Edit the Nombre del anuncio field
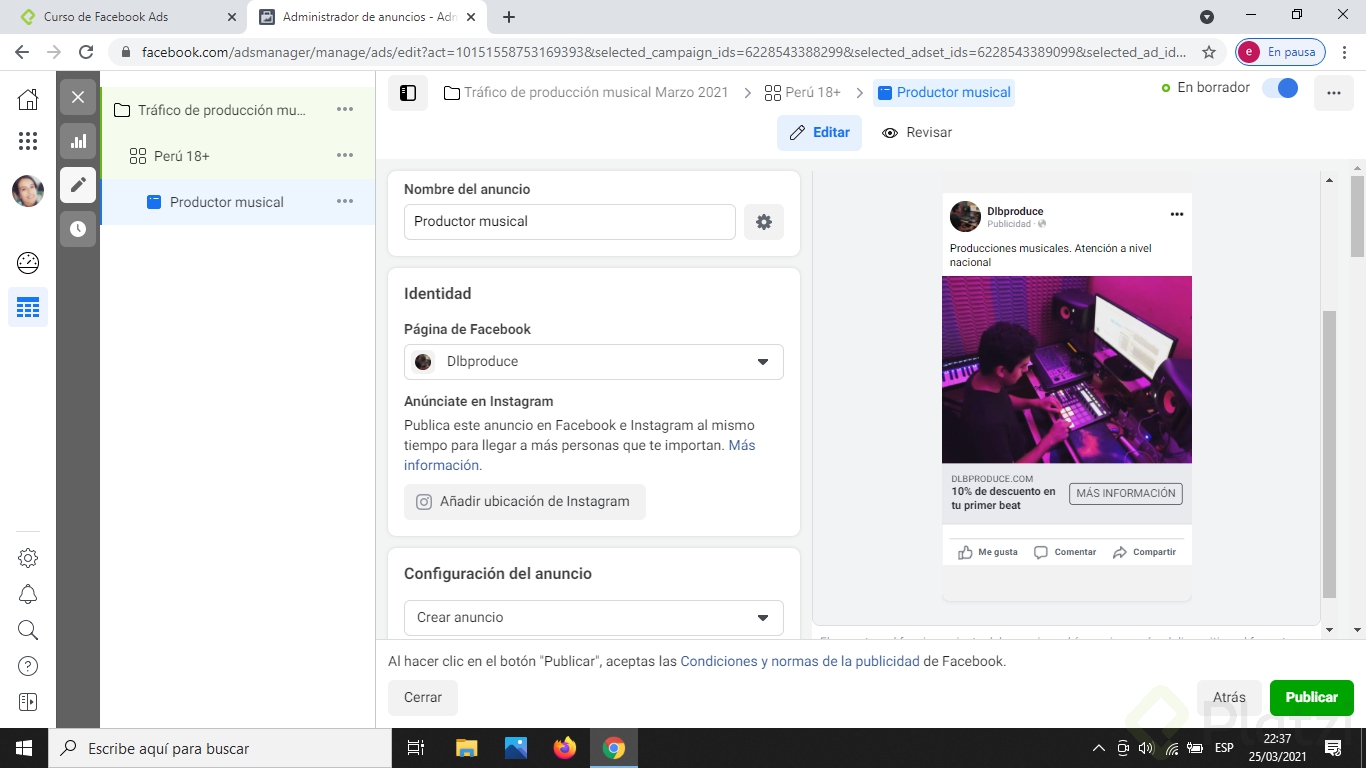The image size is (1366, 768). pos(570,222)
